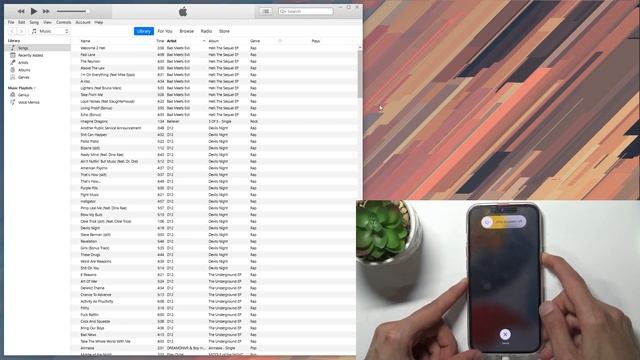Open the Controls menu

tap(64, 22)
